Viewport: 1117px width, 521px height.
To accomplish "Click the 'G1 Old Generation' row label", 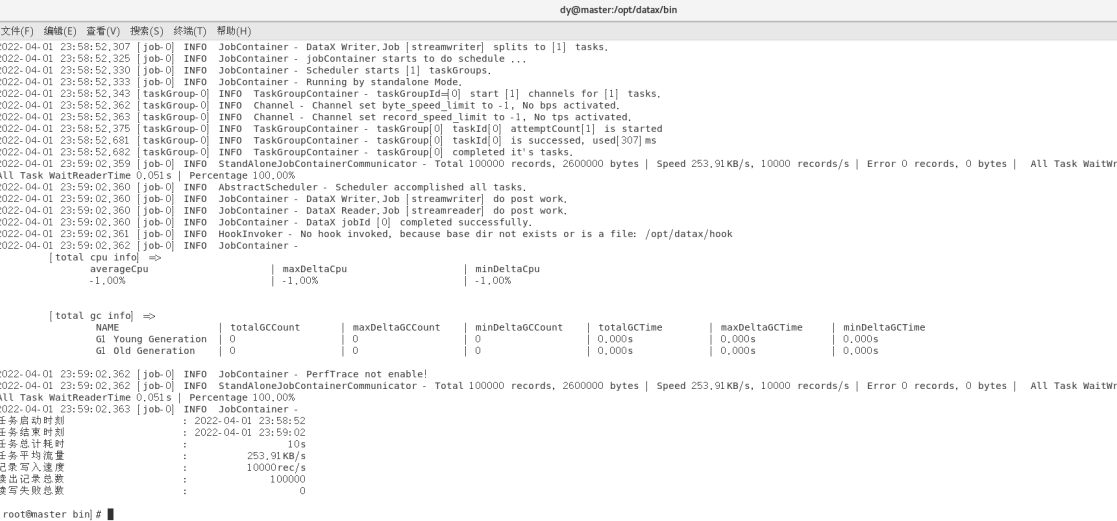I will [x=145, y=351].
